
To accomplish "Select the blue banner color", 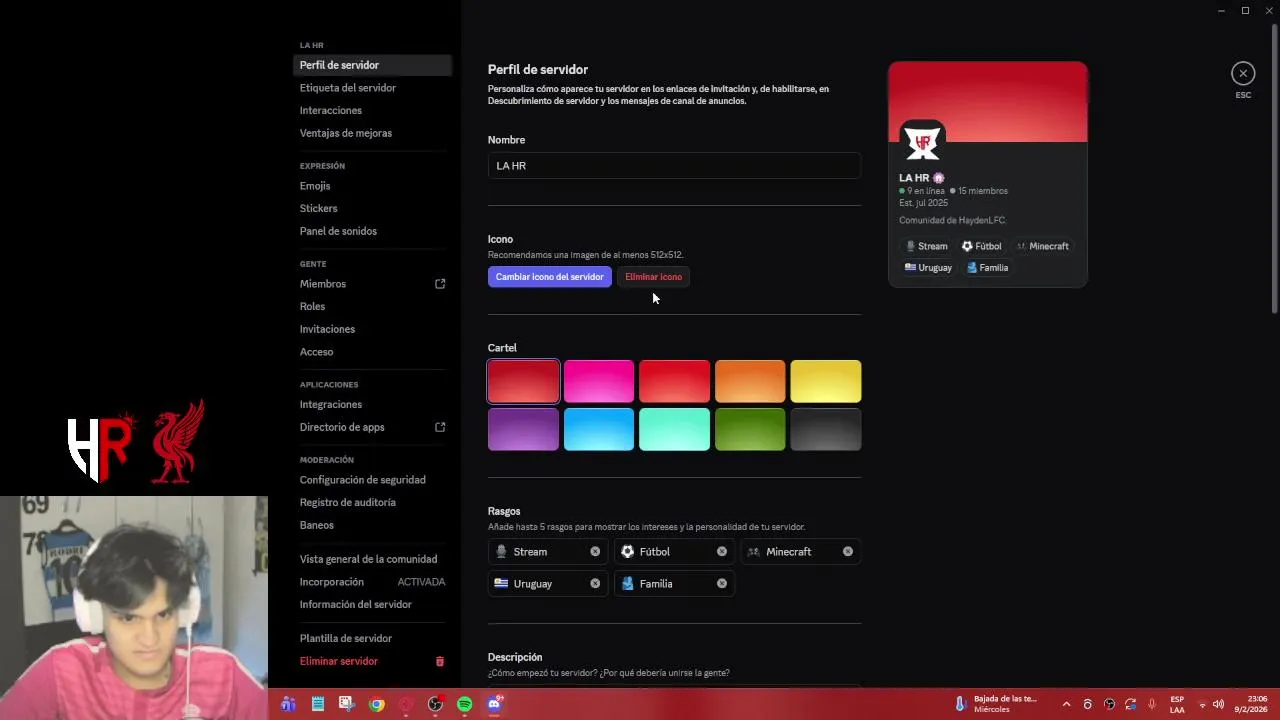I will (599, 429).
